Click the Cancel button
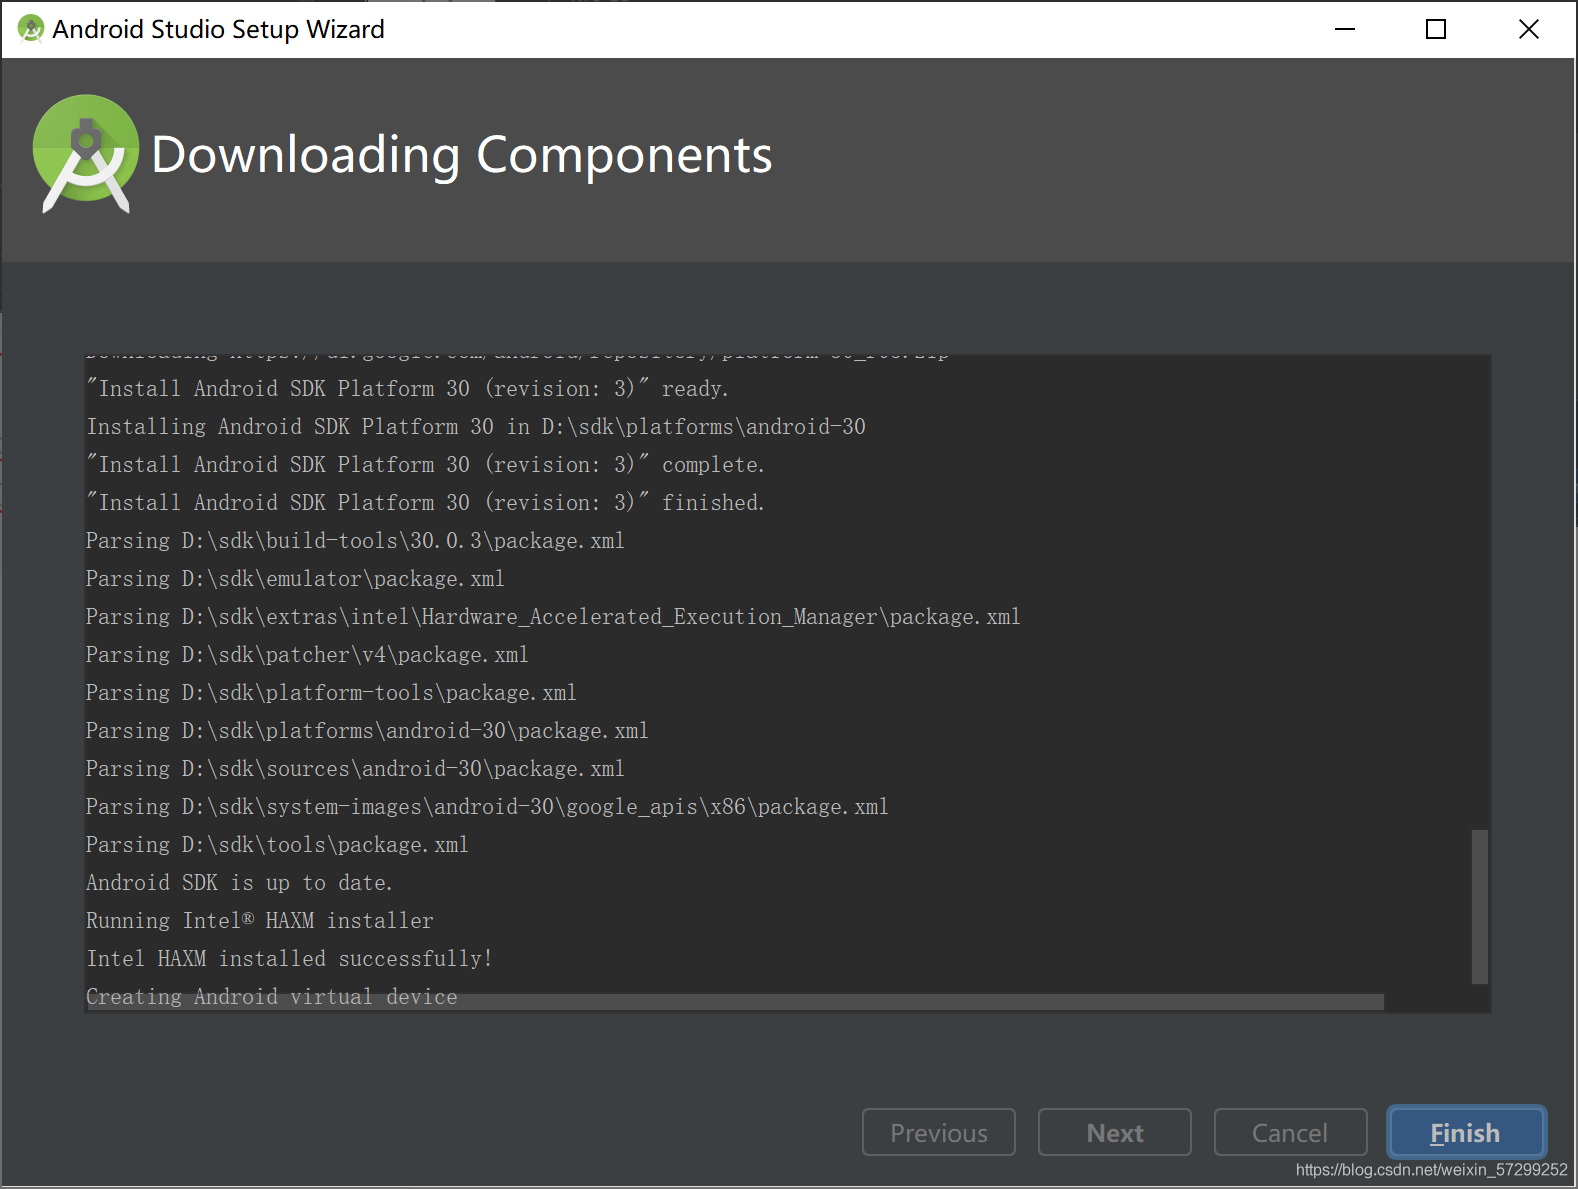Viewport: 1578px width, 1189px height. [1290, 1132]
